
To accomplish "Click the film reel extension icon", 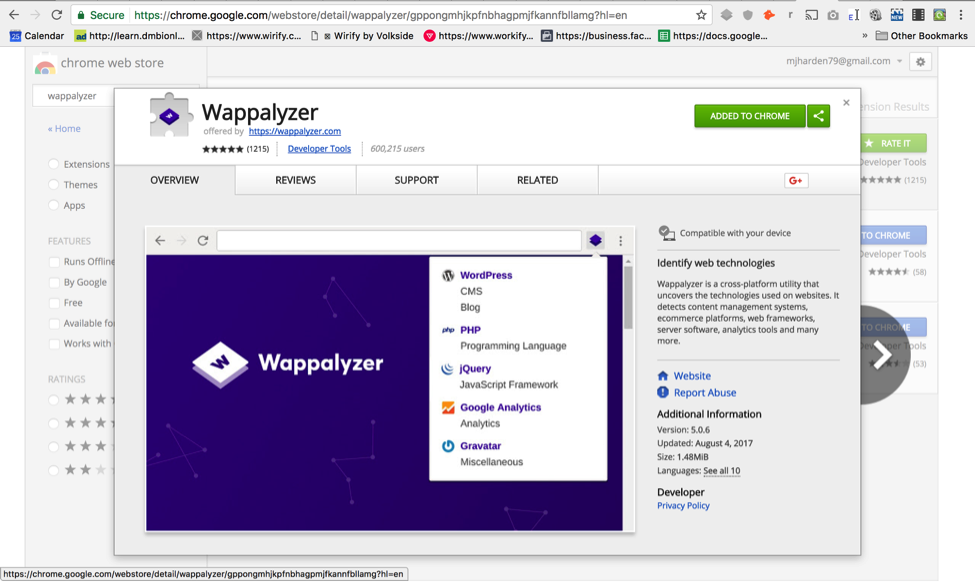I will click(876, 15).
